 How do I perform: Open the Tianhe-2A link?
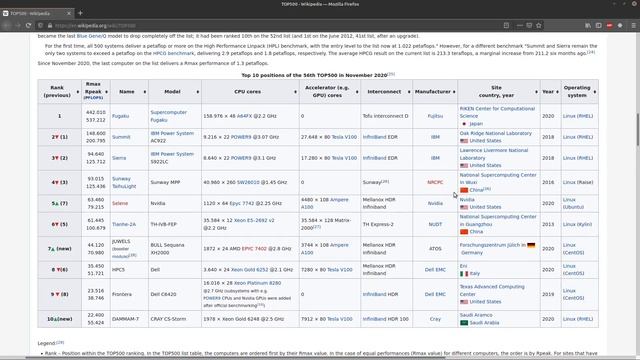click(124, 224)
